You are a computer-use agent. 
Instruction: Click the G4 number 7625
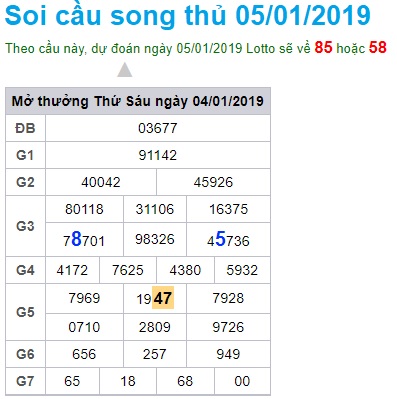coord(128,270)
